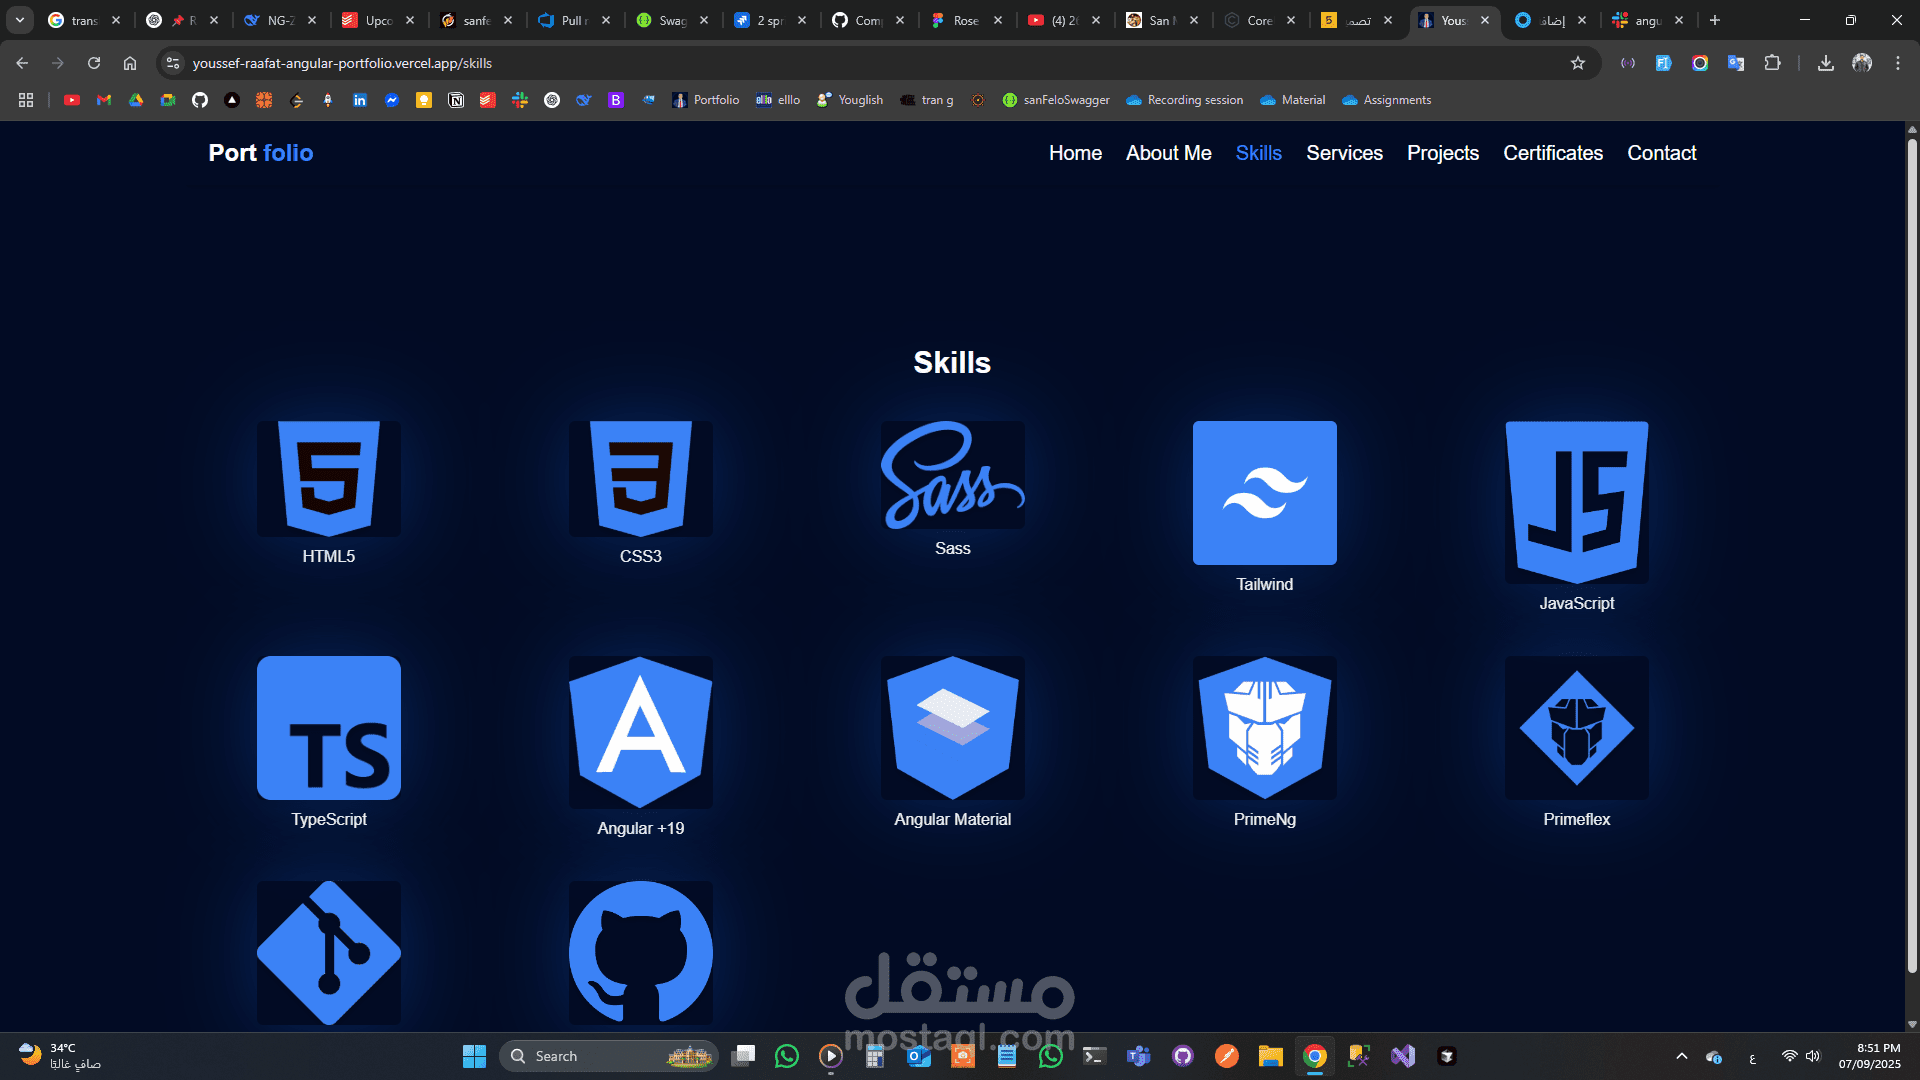This screenshot has height=1080, width=1920.
Task: Open the Apps grid bookmark icon
Action: point(26,100)
